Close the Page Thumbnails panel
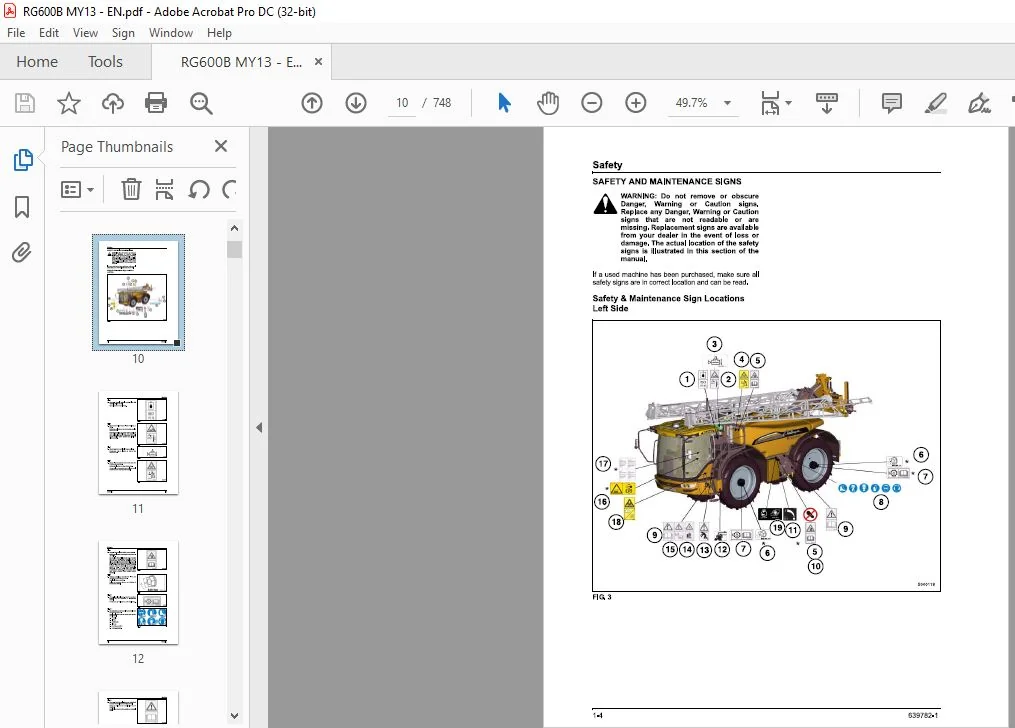 pos(221,146)
